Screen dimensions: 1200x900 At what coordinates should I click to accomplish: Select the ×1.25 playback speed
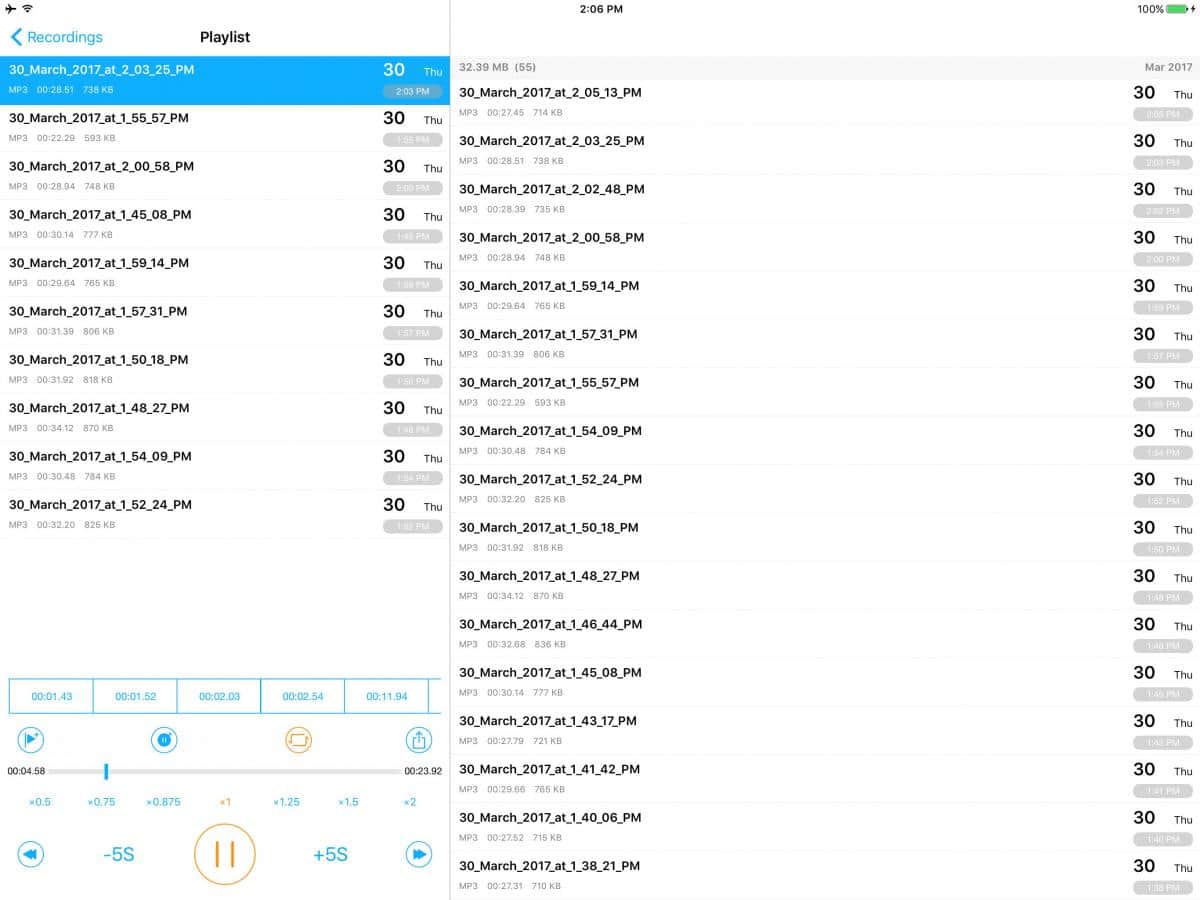(x=287, y=802)
